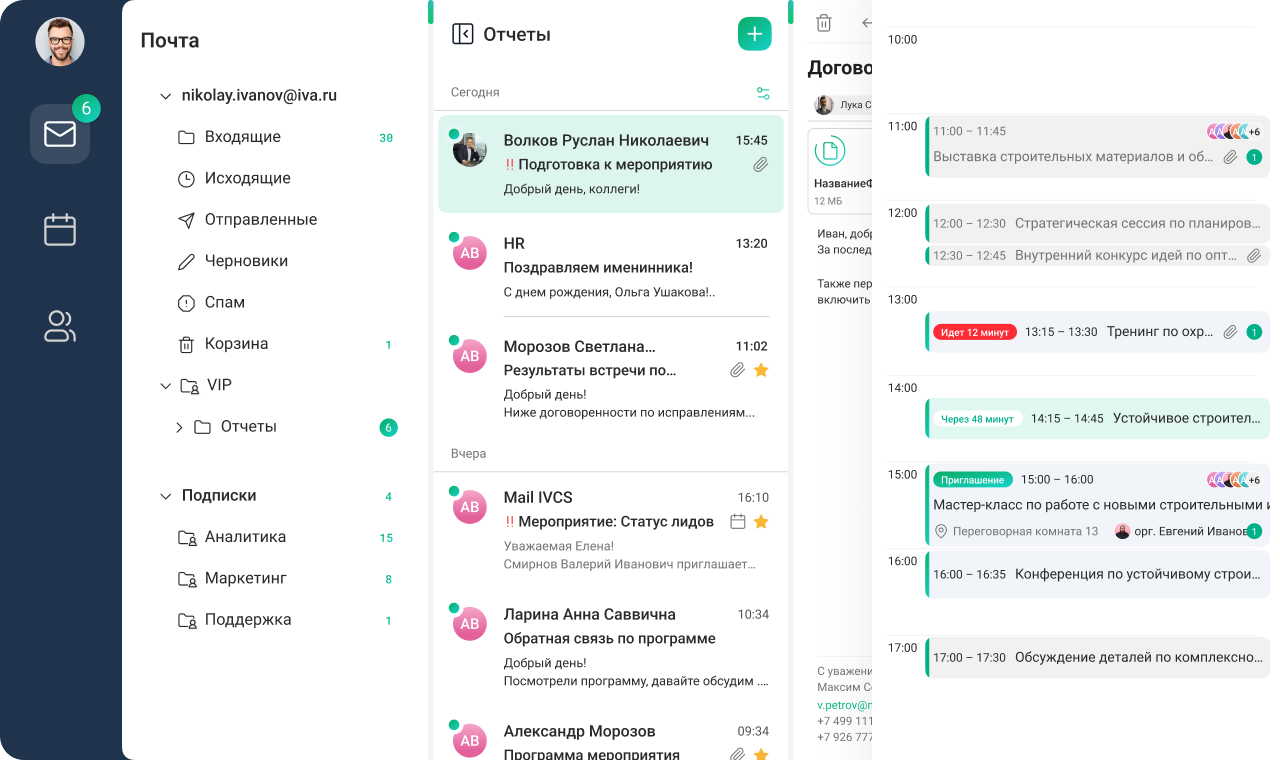
Task: Open the message list filter settings
Action: click(x=763, y=93)
